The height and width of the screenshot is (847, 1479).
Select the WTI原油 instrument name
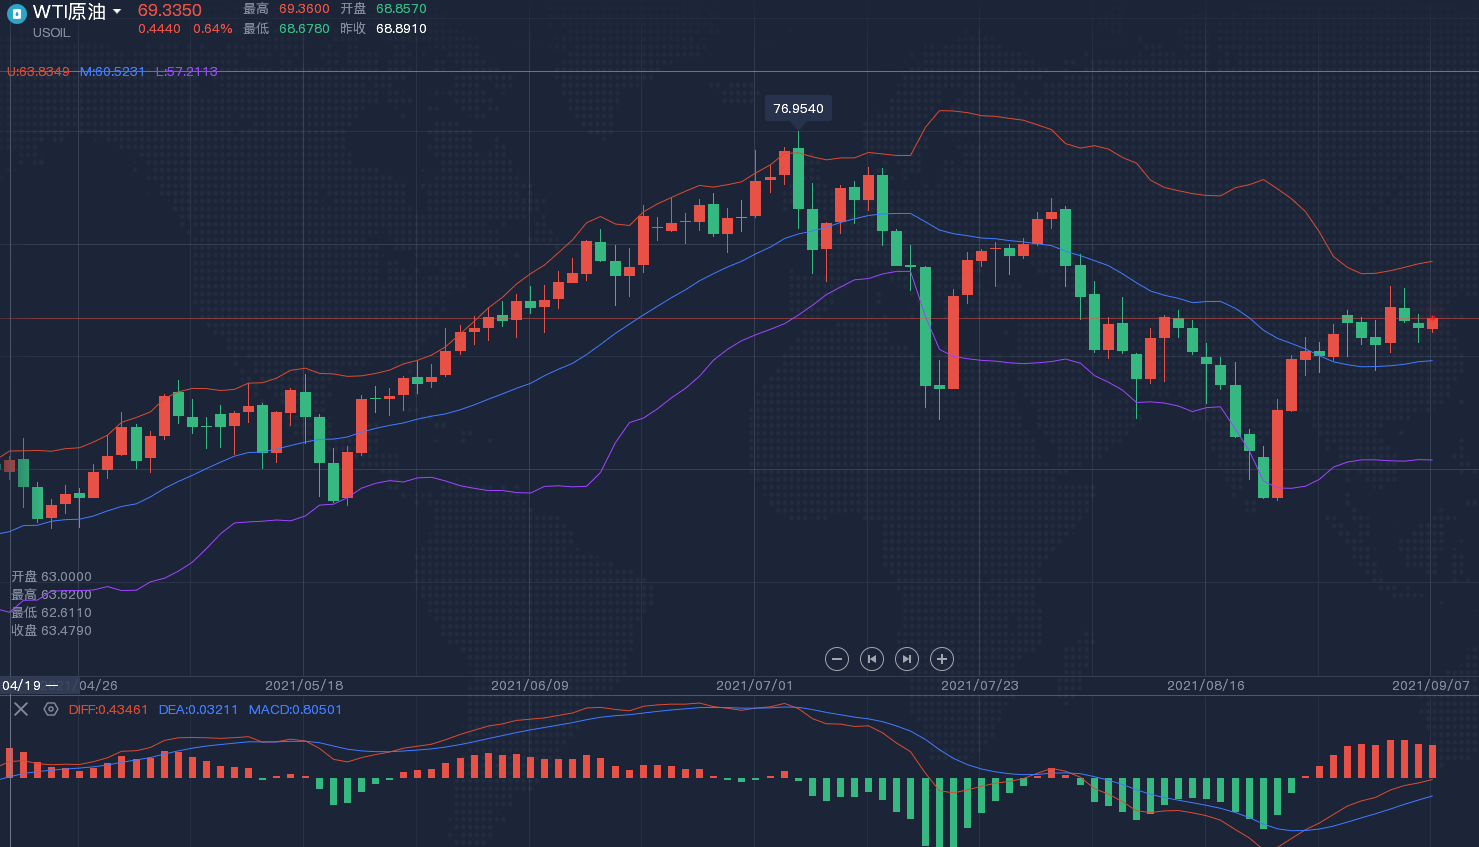[69, 12]
